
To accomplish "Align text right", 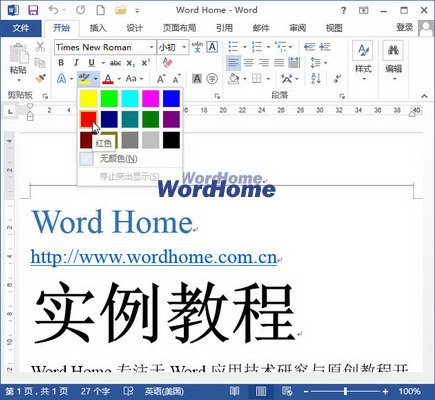I will pos(264,63).
